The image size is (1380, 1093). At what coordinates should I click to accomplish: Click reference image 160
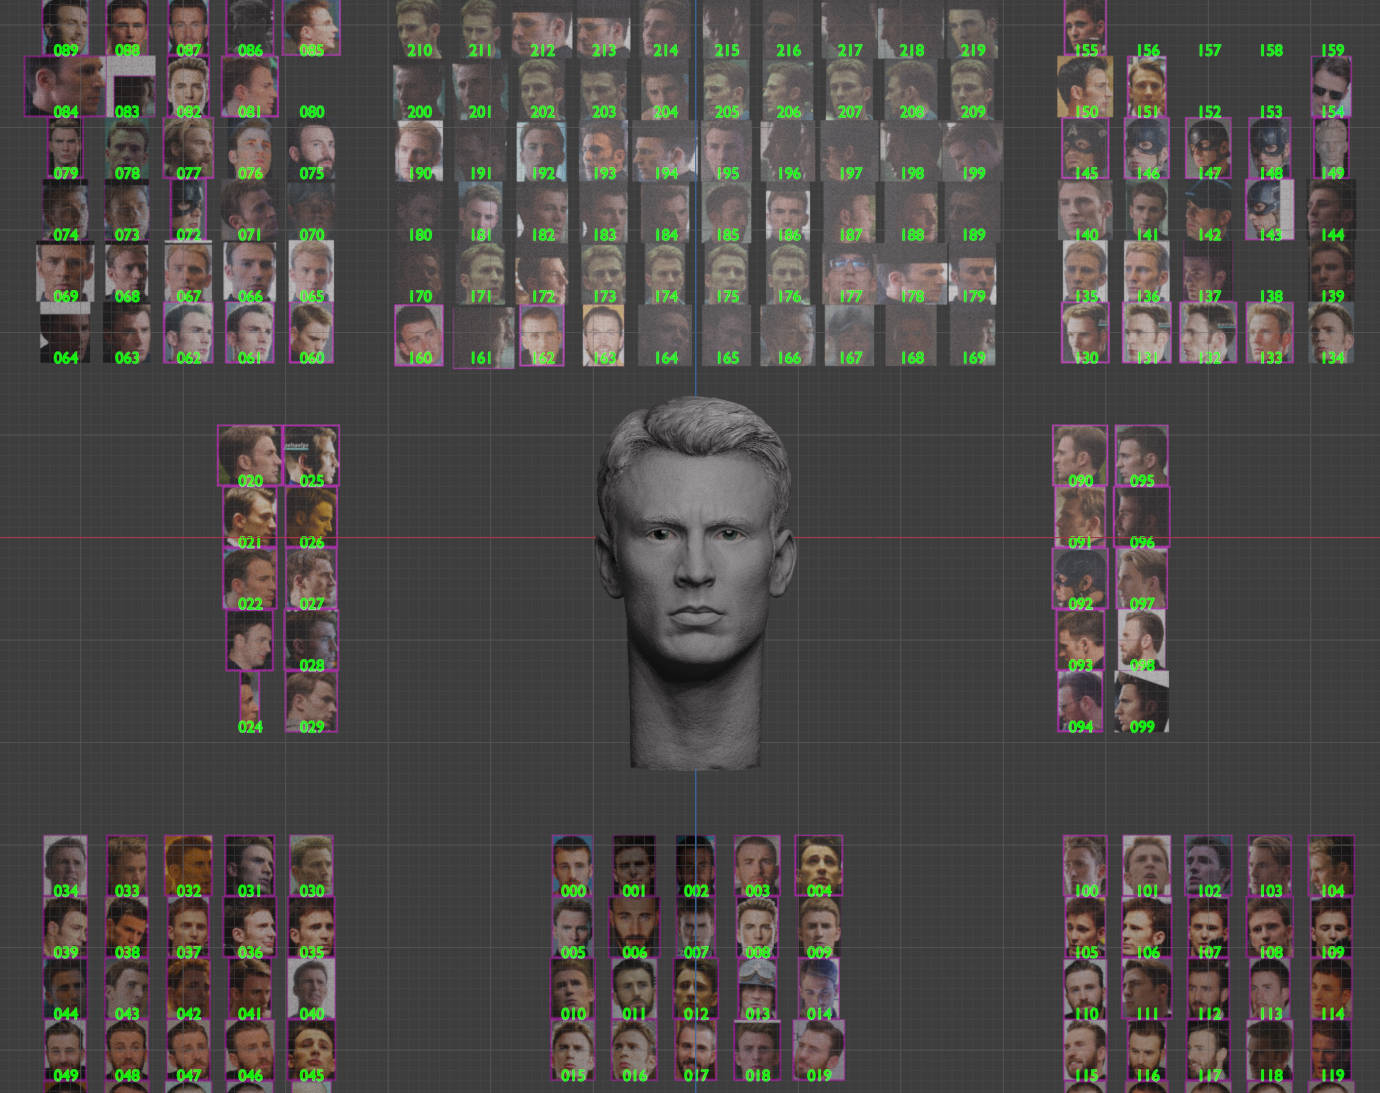pos(419,334)
